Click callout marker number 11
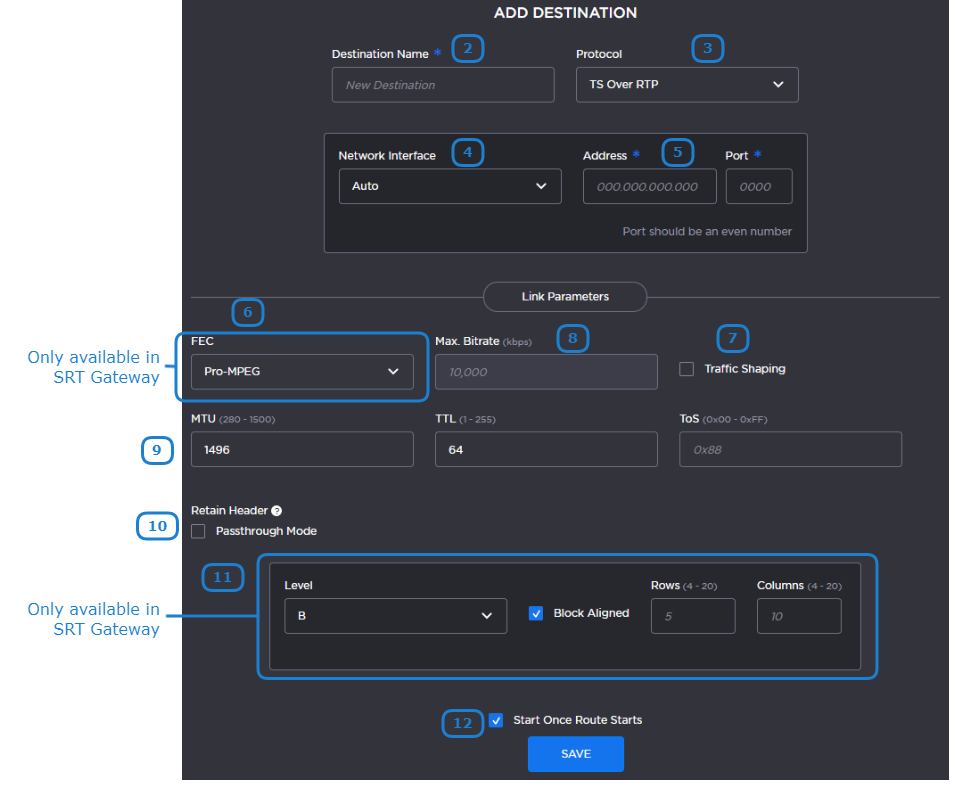The height and width of the screenshot is (799, 968). pos(222,577)
